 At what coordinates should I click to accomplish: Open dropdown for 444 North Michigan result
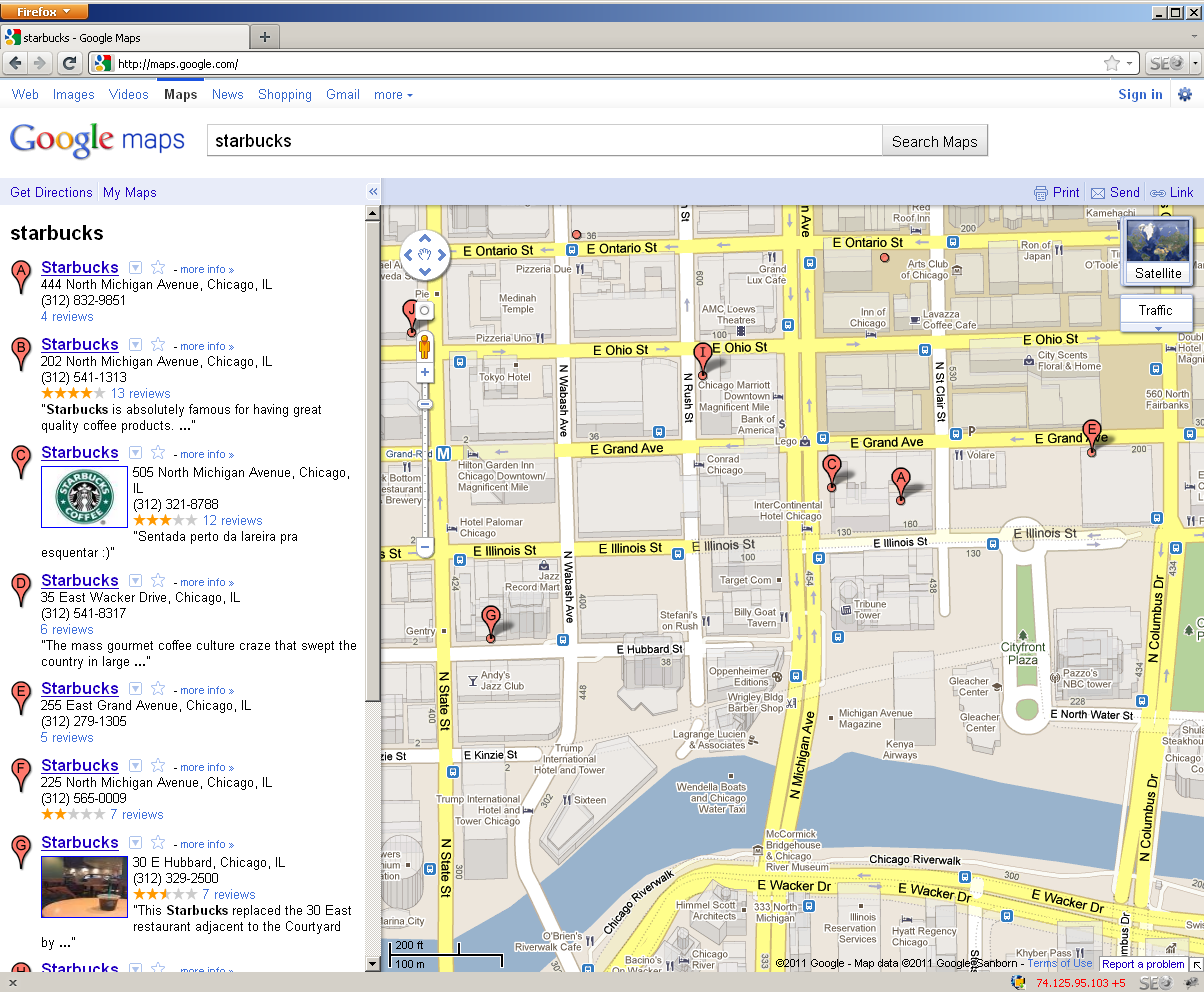135,268
